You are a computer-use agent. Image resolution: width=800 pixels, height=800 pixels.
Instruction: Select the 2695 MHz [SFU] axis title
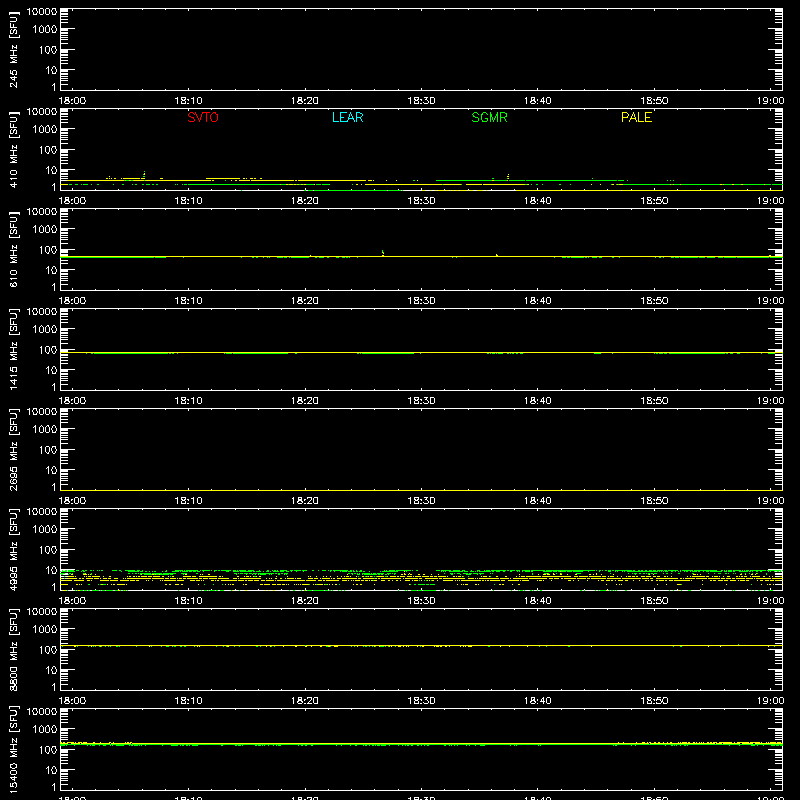(x=13, y=449)
